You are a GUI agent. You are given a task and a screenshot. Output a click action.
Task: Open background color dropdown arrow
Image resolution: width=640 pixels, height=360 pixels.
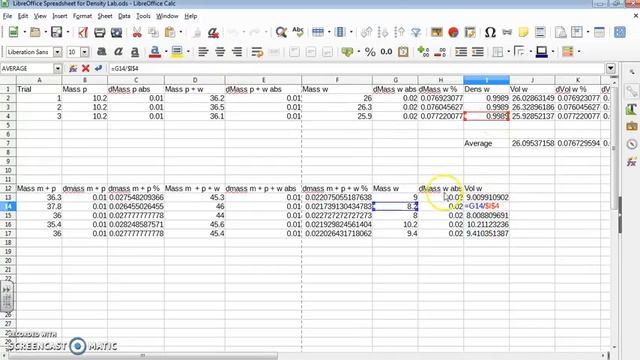tap(188, 52)
